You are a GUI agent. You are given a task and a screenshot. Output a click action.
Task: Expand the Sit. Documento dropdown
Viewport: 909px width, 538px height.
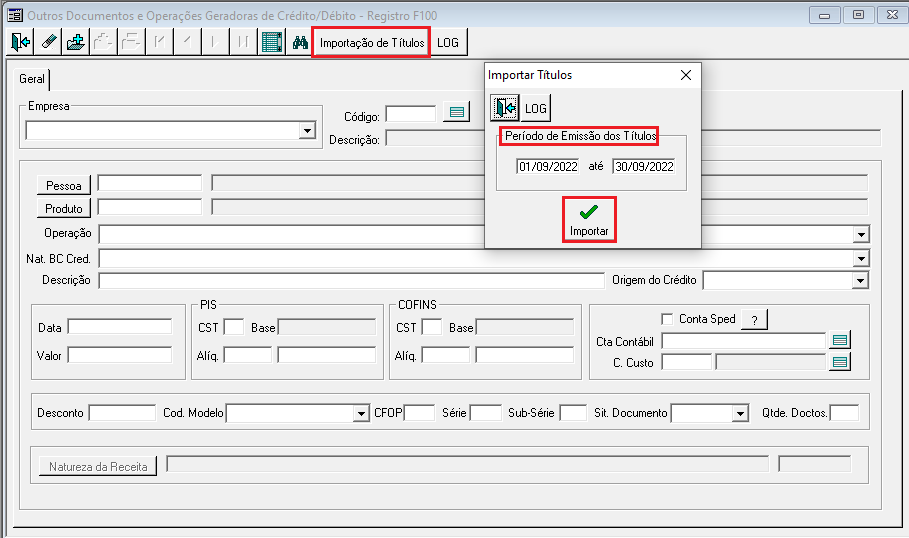click(x=740, y=413)
